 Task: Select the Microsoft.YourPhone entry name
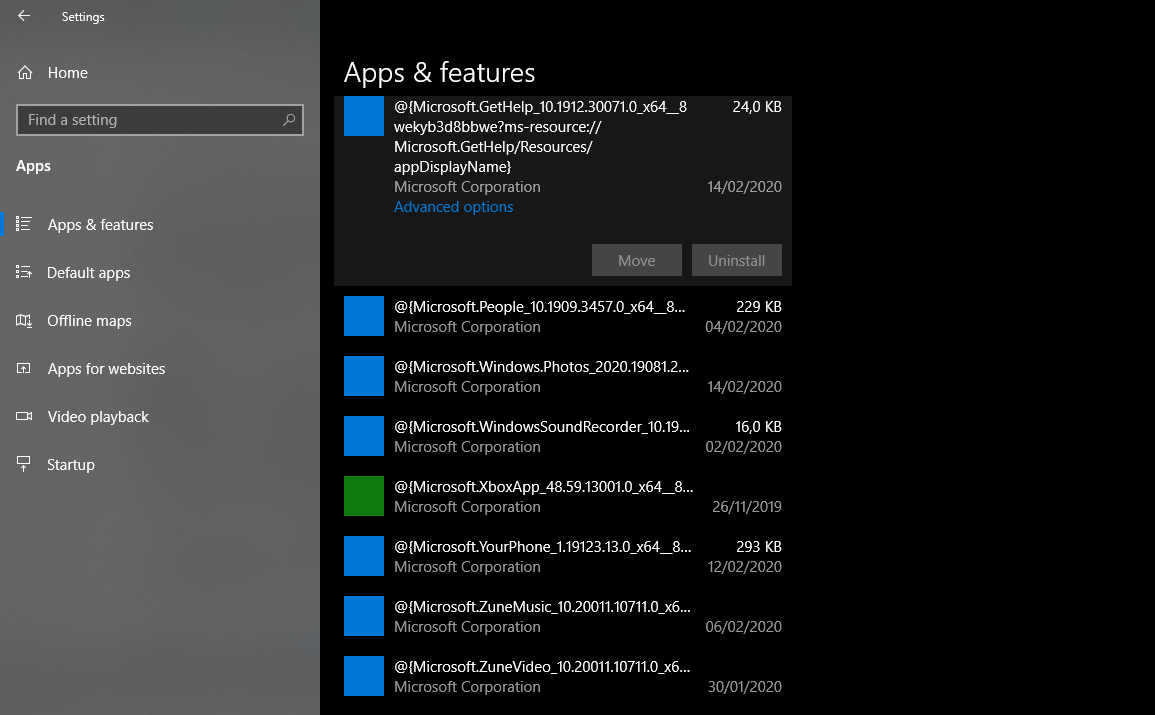coord(542,547)
